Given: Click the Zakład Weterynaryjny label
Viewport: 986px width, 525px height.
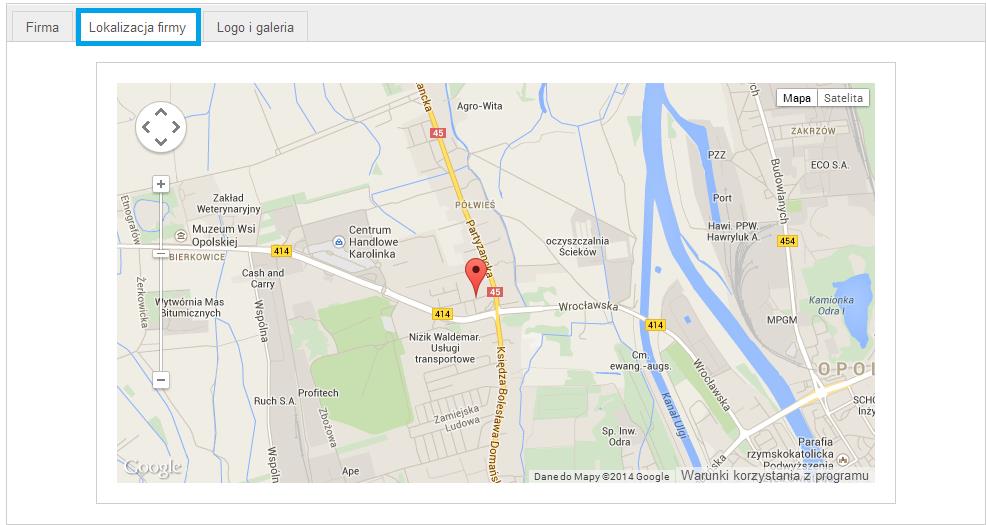Looking at the screenshot, I should tap(228, 203).
